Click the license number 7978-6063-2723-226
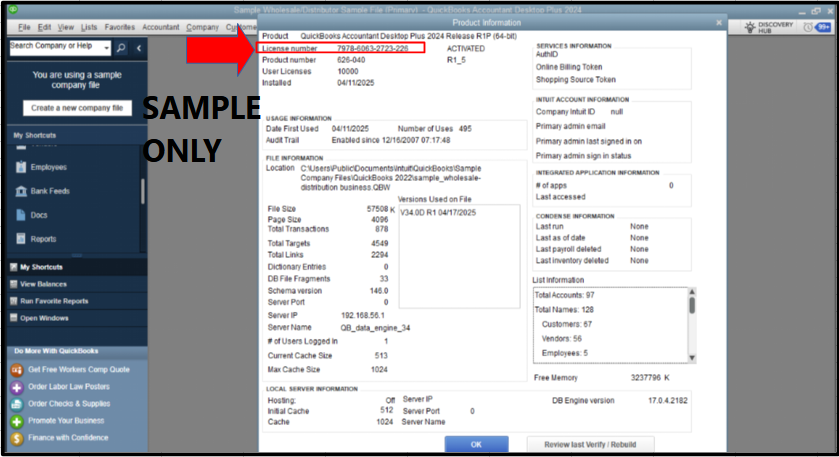 coord(372,48)
